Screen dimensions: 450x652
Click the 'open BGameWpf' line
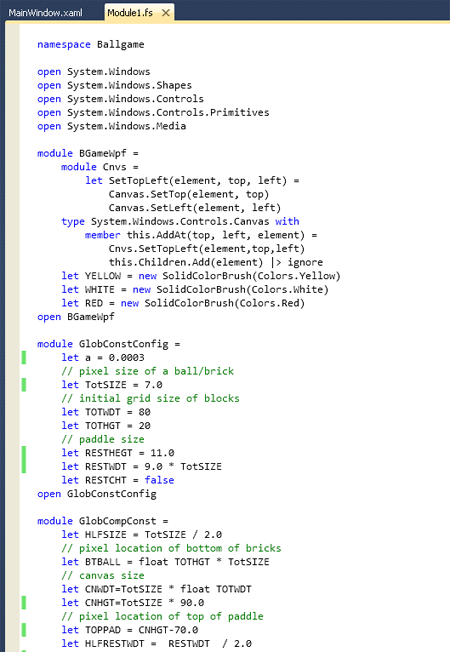pos(76,317)
